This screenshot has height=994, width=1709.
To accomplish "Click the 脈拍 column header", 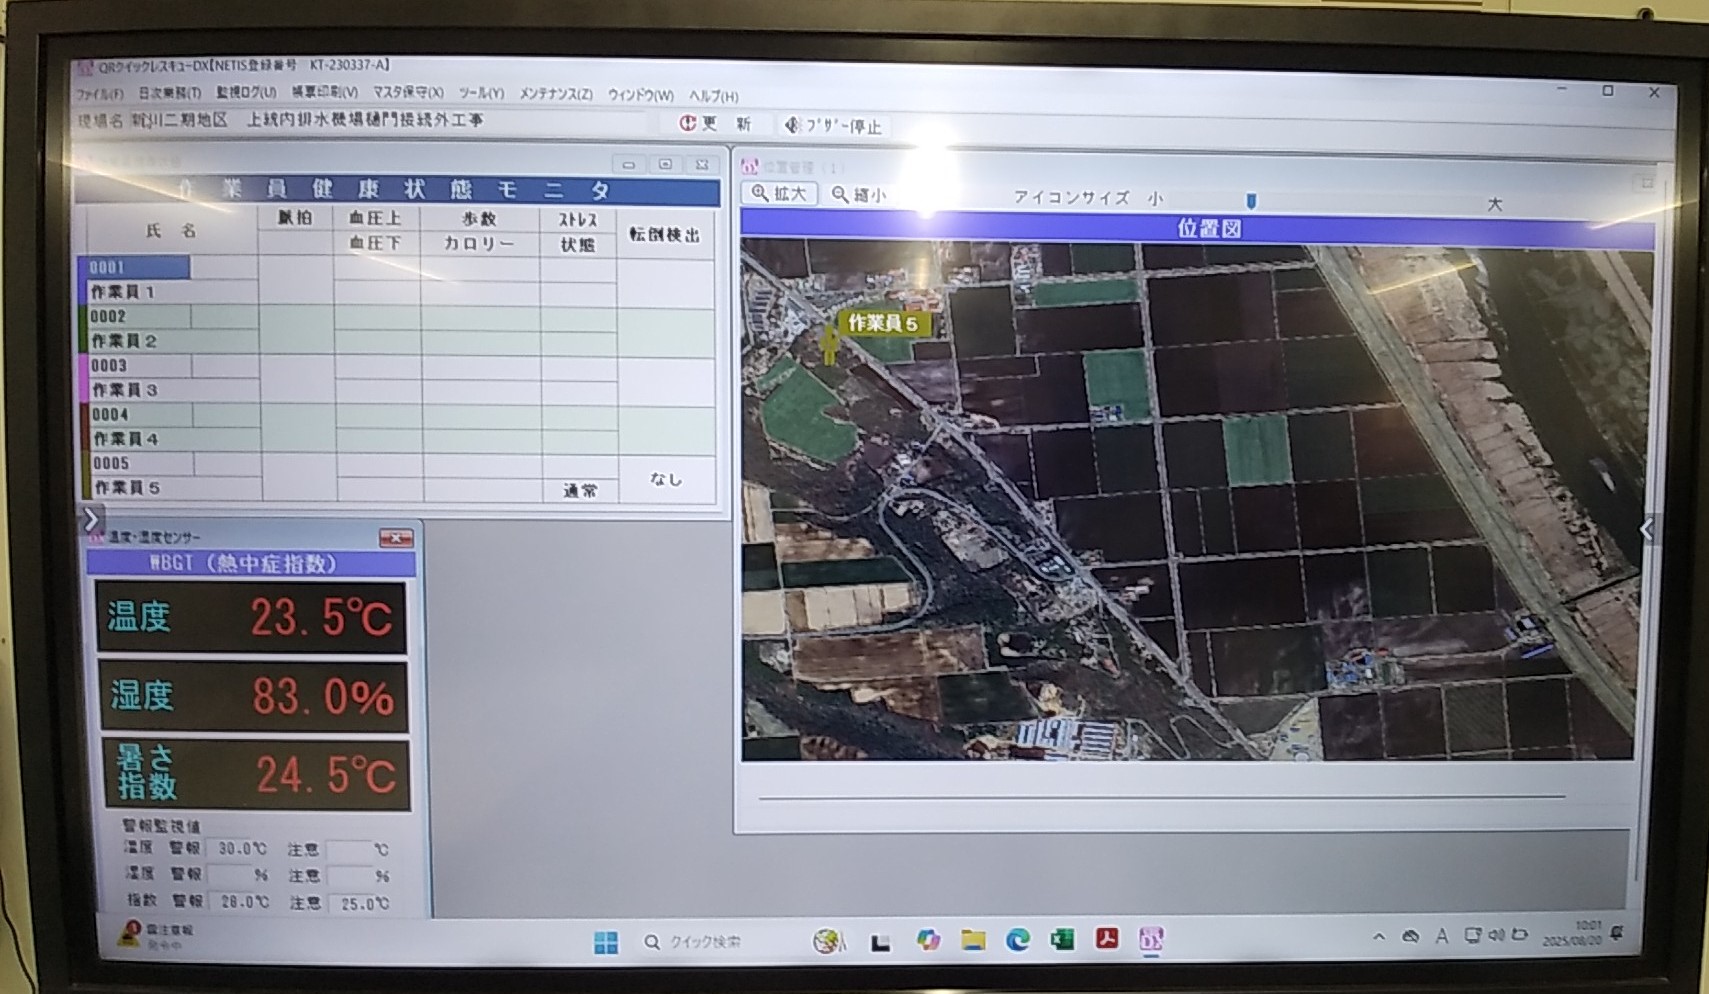I will [x=295, y=217].
